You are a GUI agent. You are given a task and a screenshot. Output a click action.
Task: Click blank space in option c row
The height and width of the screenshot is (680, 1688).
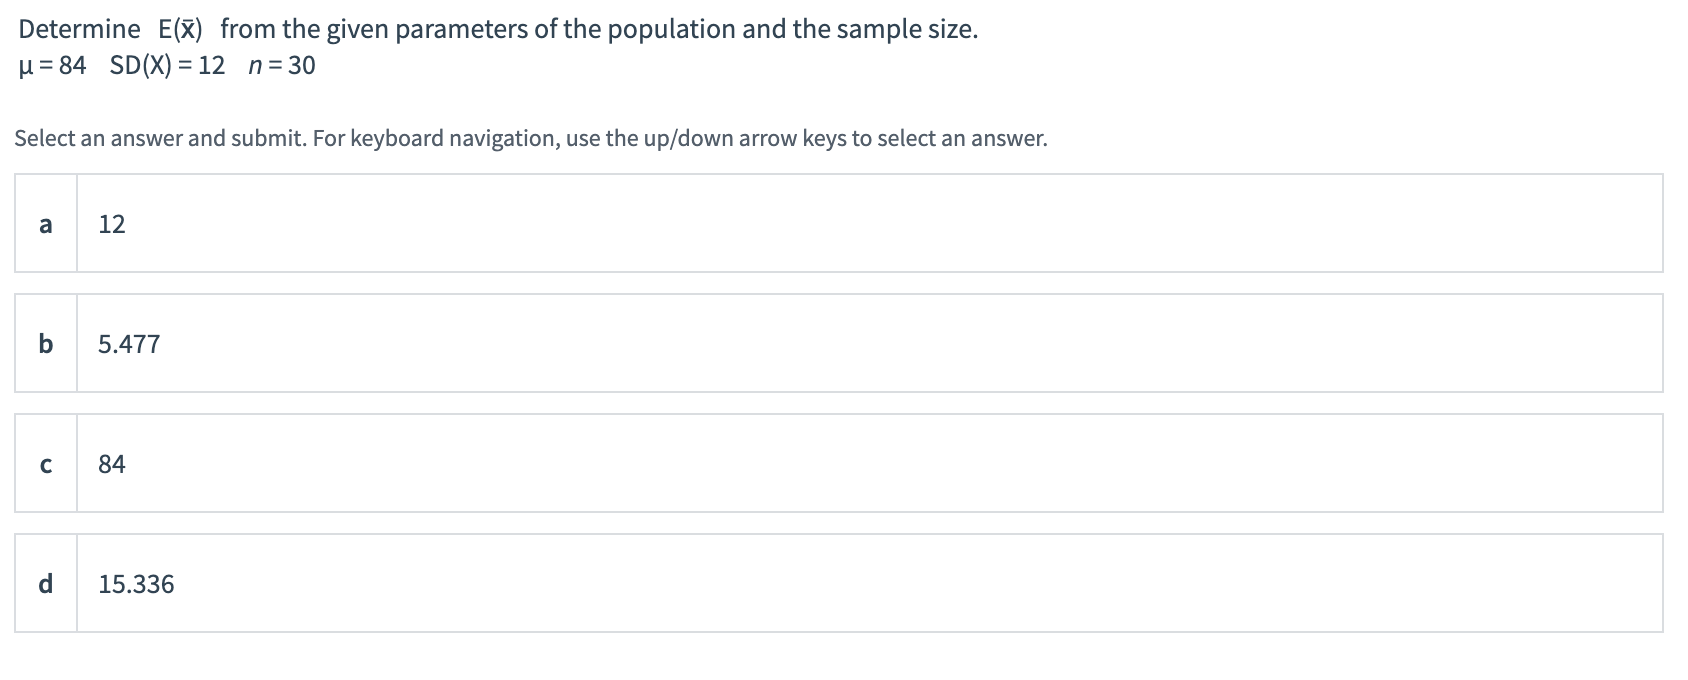868,464
